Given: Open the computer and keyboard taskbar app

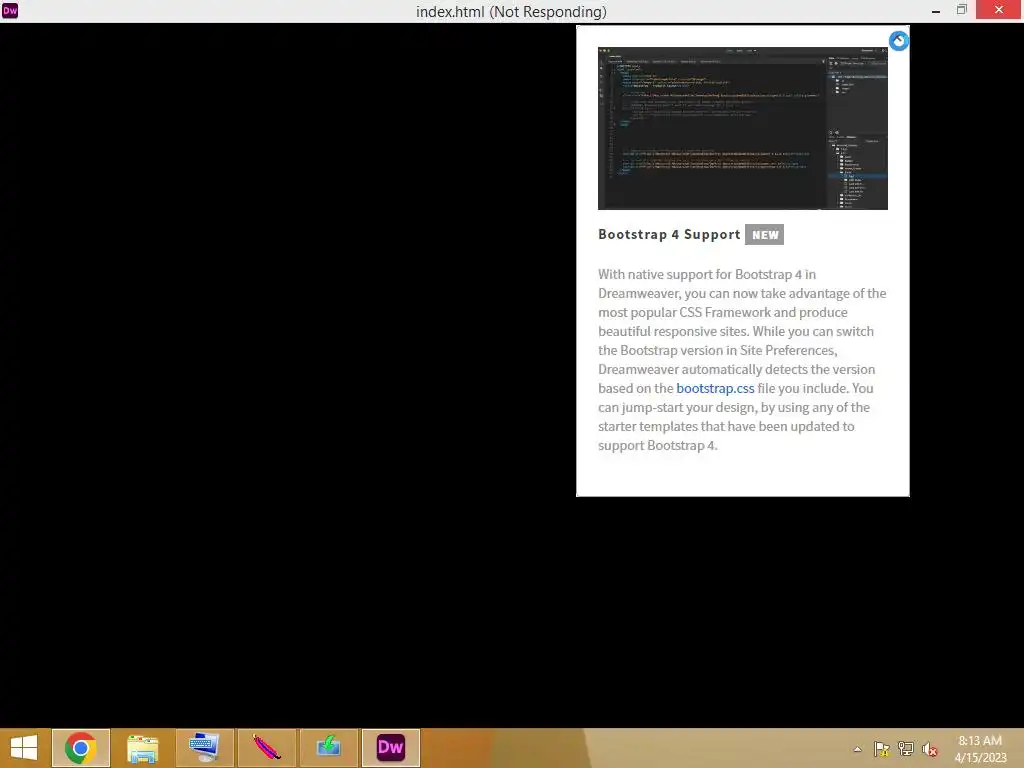Looking at the screenshot, I should coord(204,748).
